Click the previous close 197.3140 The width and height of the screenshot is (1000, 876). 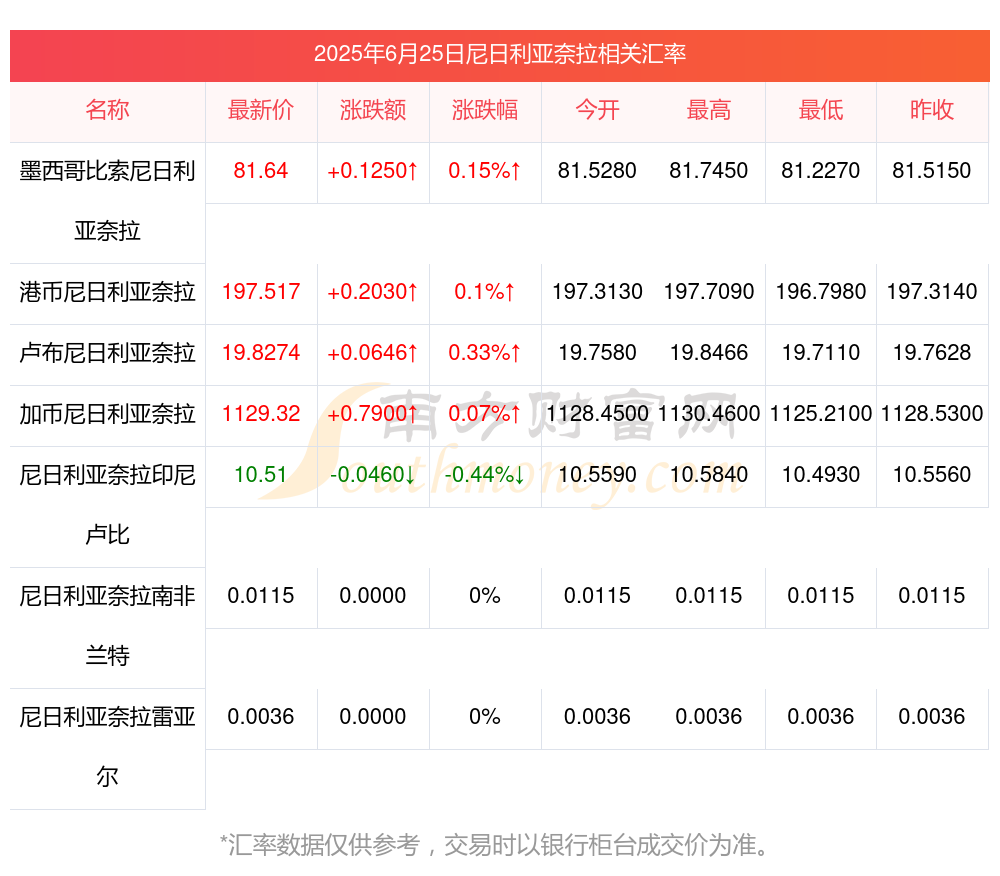point(932,292)
